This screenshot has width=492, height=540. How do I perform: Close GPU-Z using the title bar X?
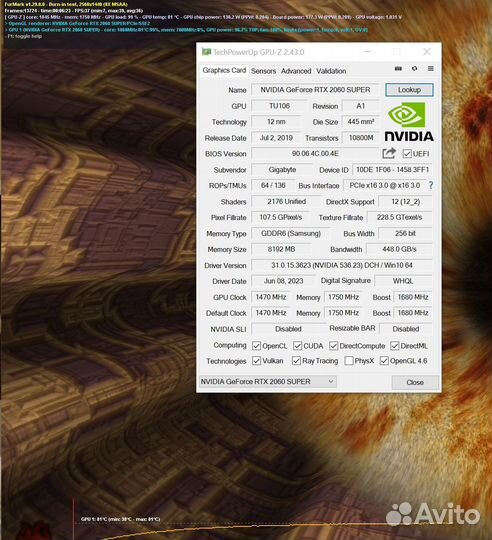click(427, 52)
